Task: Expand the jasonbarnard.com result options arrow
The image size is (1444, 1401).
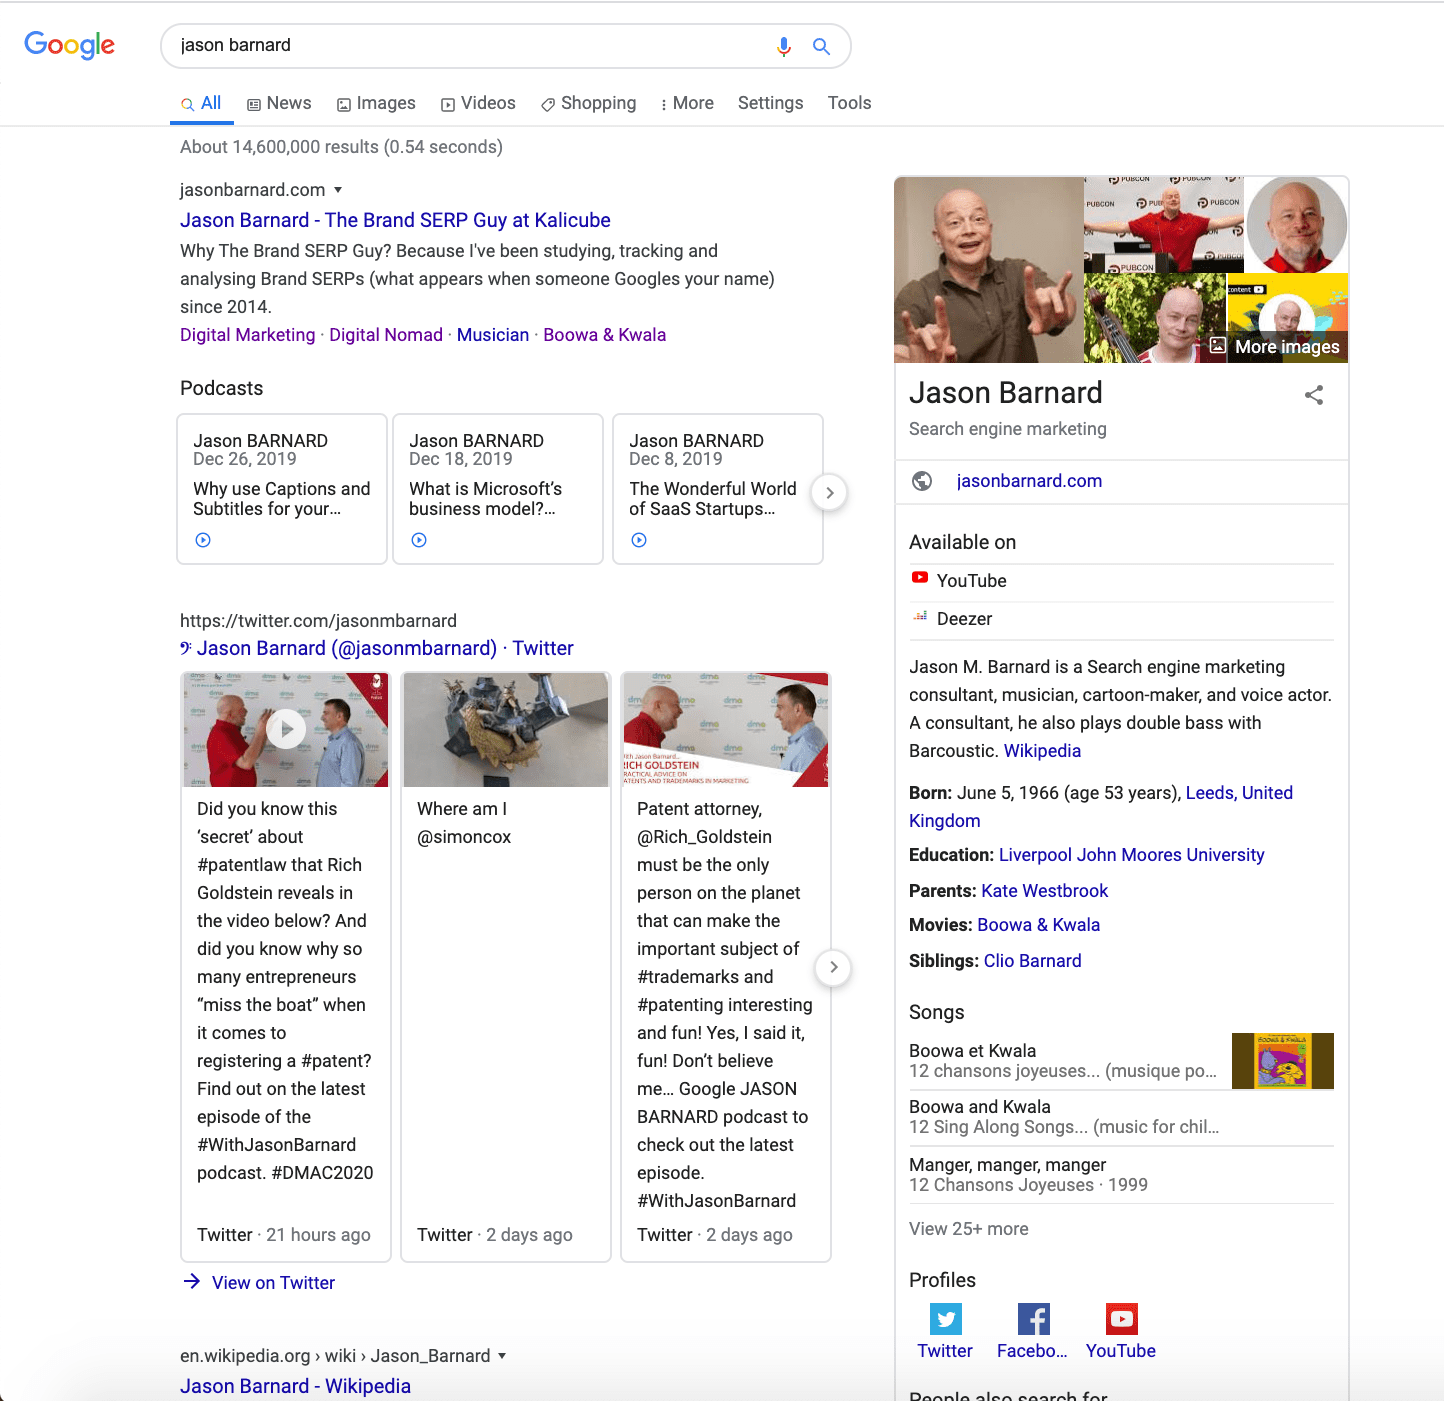Action: (x=338, y=190)
